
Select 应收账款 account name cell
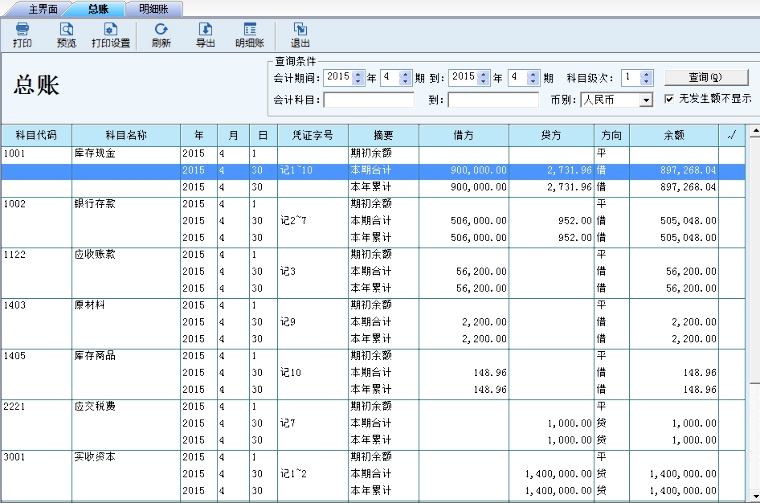[x=126, y=254]
